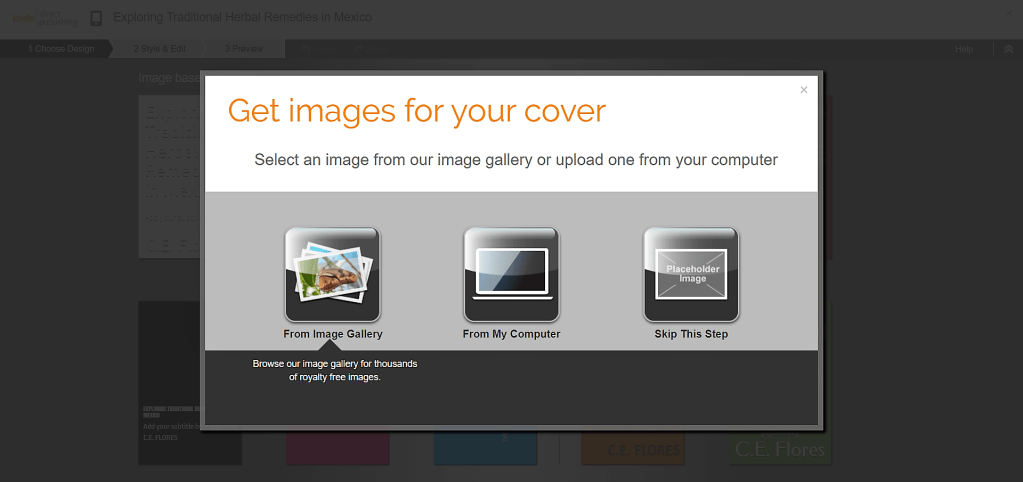
Task: Open the Help link in the toolbar
Action: pyautogui.click(x=964, y=49)
